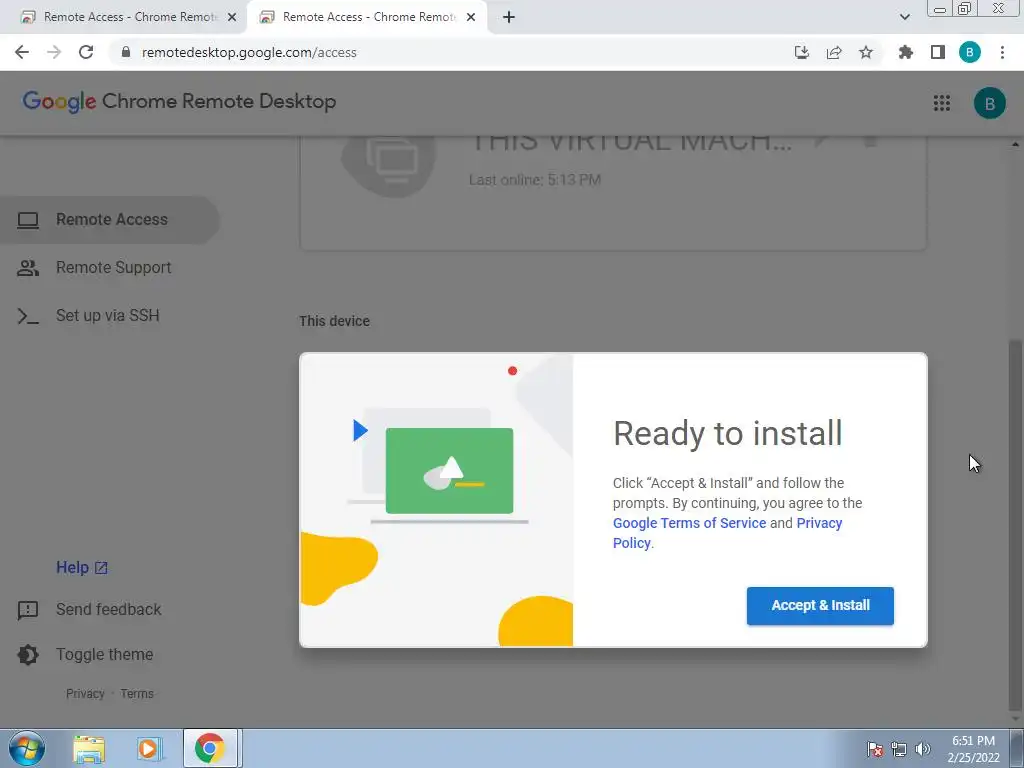The image size is (1024, 768).
Task: Click the page vertical scrollbar thumb
Action: click(x=1015, y=526)
